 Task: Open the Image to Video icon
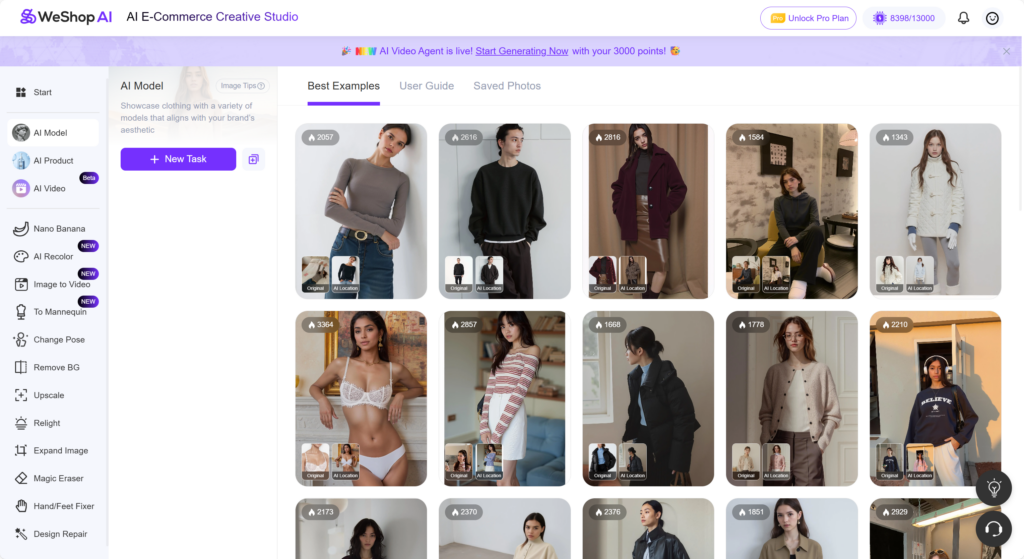pyautogui.click(x=21, y=284)
